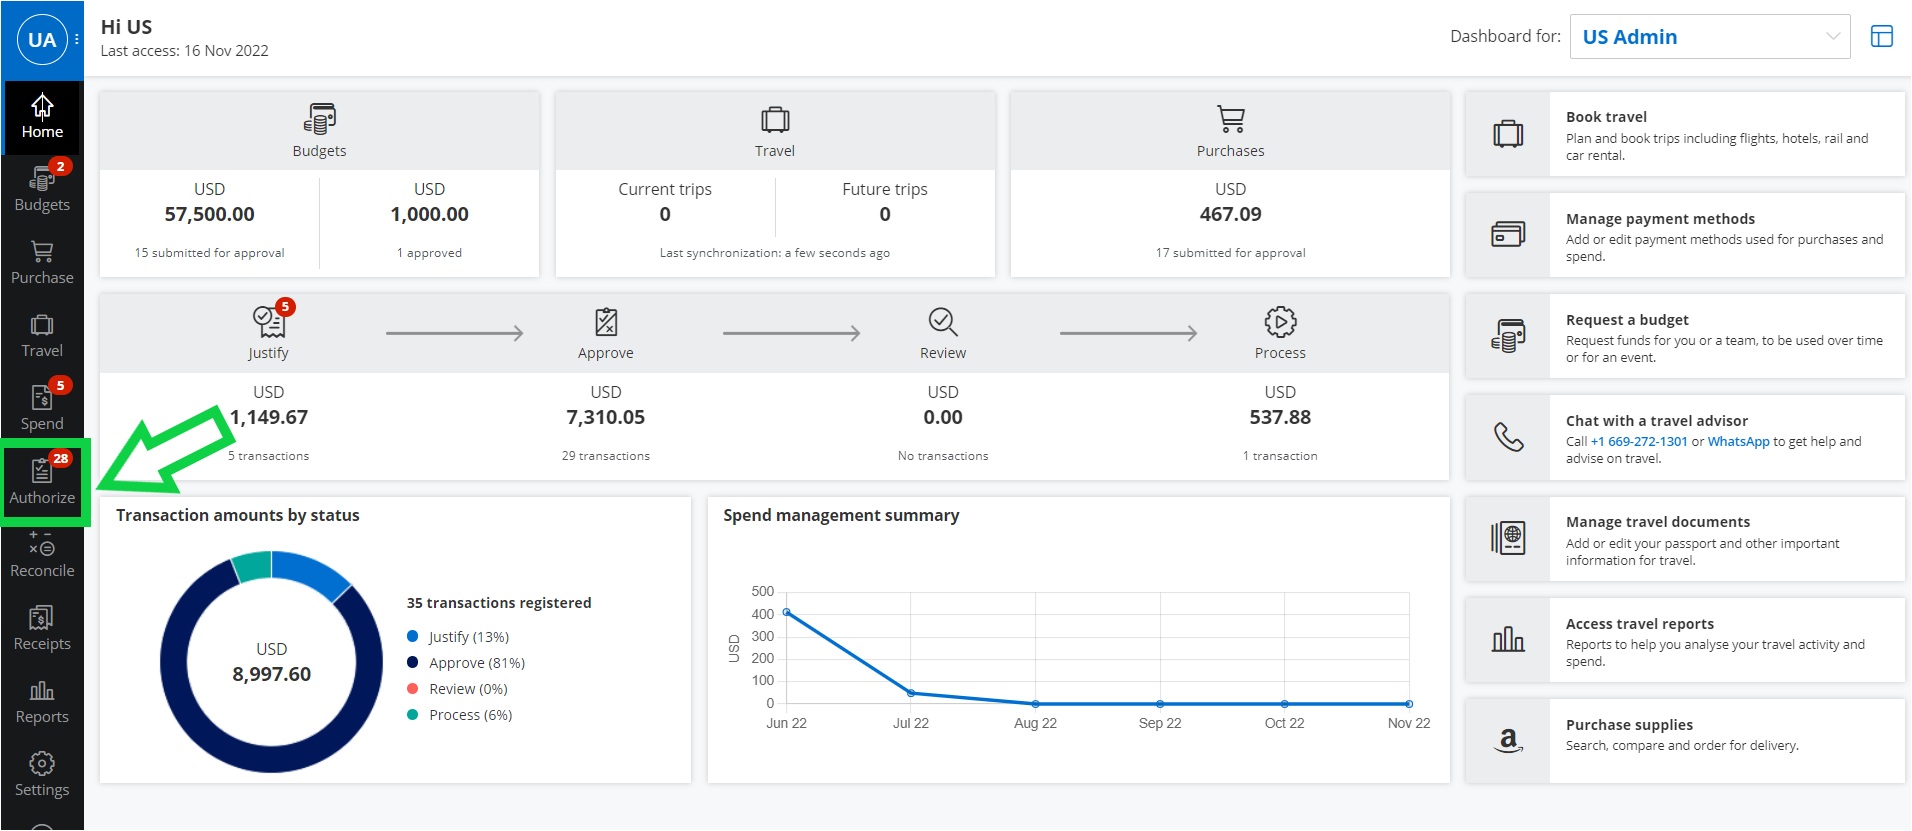The height and width of the screenshot is (831, 1912).
Task: Click the Approve workflow icon
Action: coord(606,321)
